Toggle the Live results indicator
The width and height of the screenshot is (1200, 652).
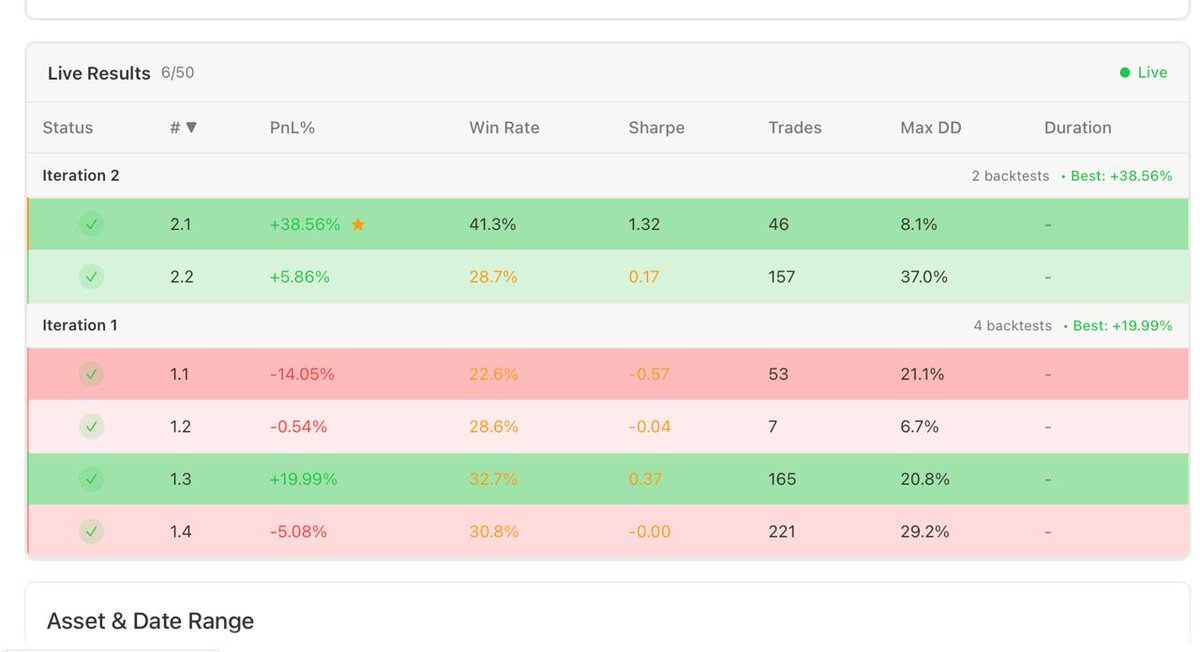pyautogui.click(x=1141, y=72)
